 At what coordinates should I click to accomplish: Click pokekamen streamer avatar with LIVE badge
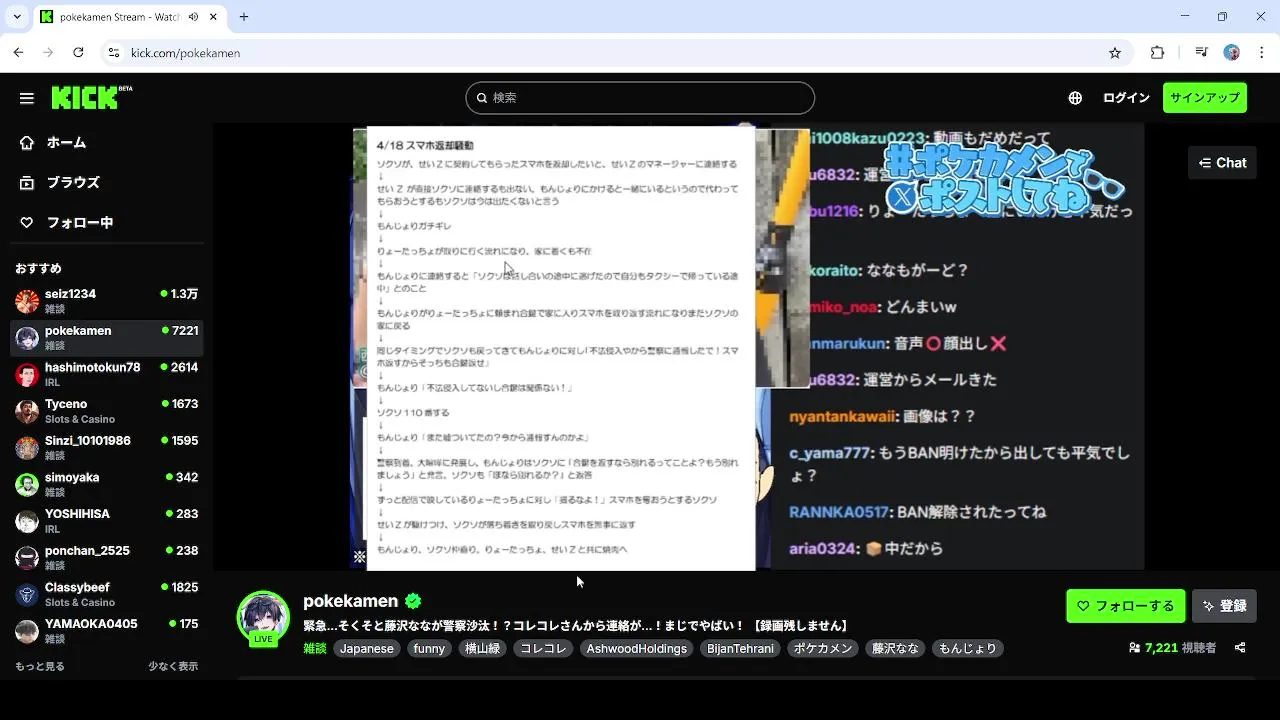click(x=263, y=617)
